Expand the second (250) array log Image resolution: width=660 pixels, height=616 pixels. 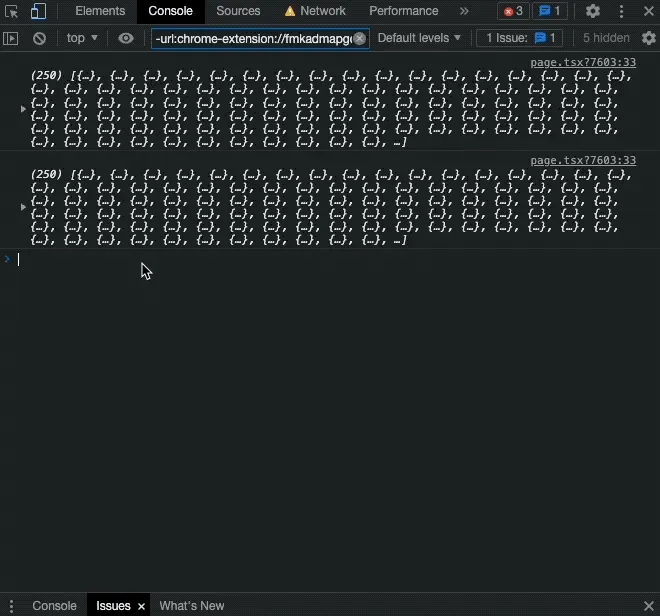23,207
